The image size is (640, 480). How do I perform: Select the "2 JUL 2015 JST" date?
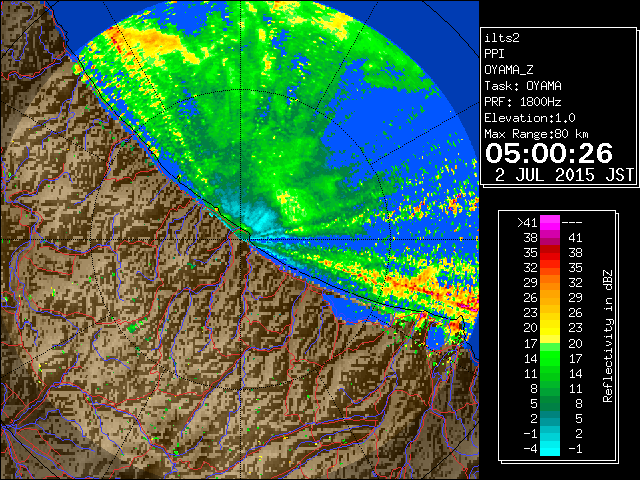[x=564, y=175]
